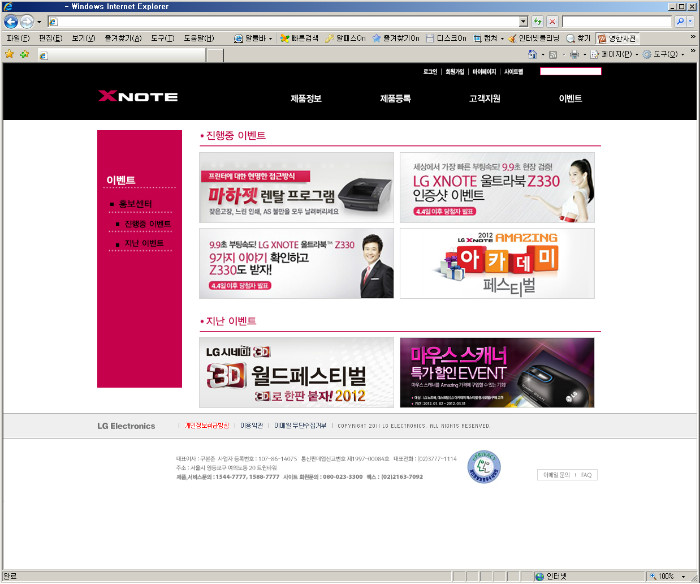Click the IE Home icon
The image size is (700, 584).
(x=532, y=54)
